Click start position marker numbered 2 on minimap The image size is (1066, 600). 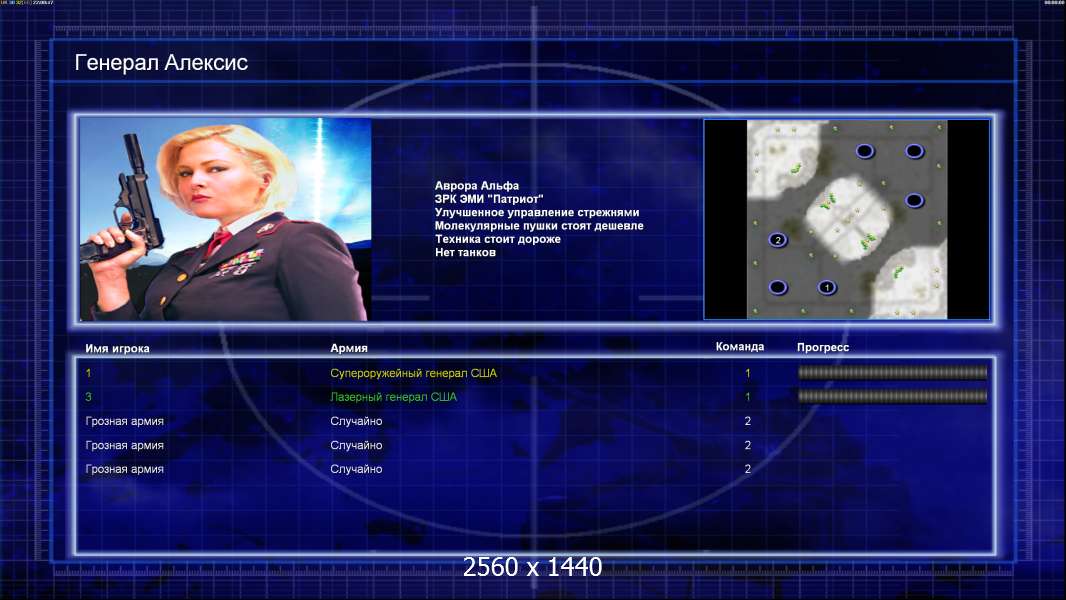click(x=778, y=240)
